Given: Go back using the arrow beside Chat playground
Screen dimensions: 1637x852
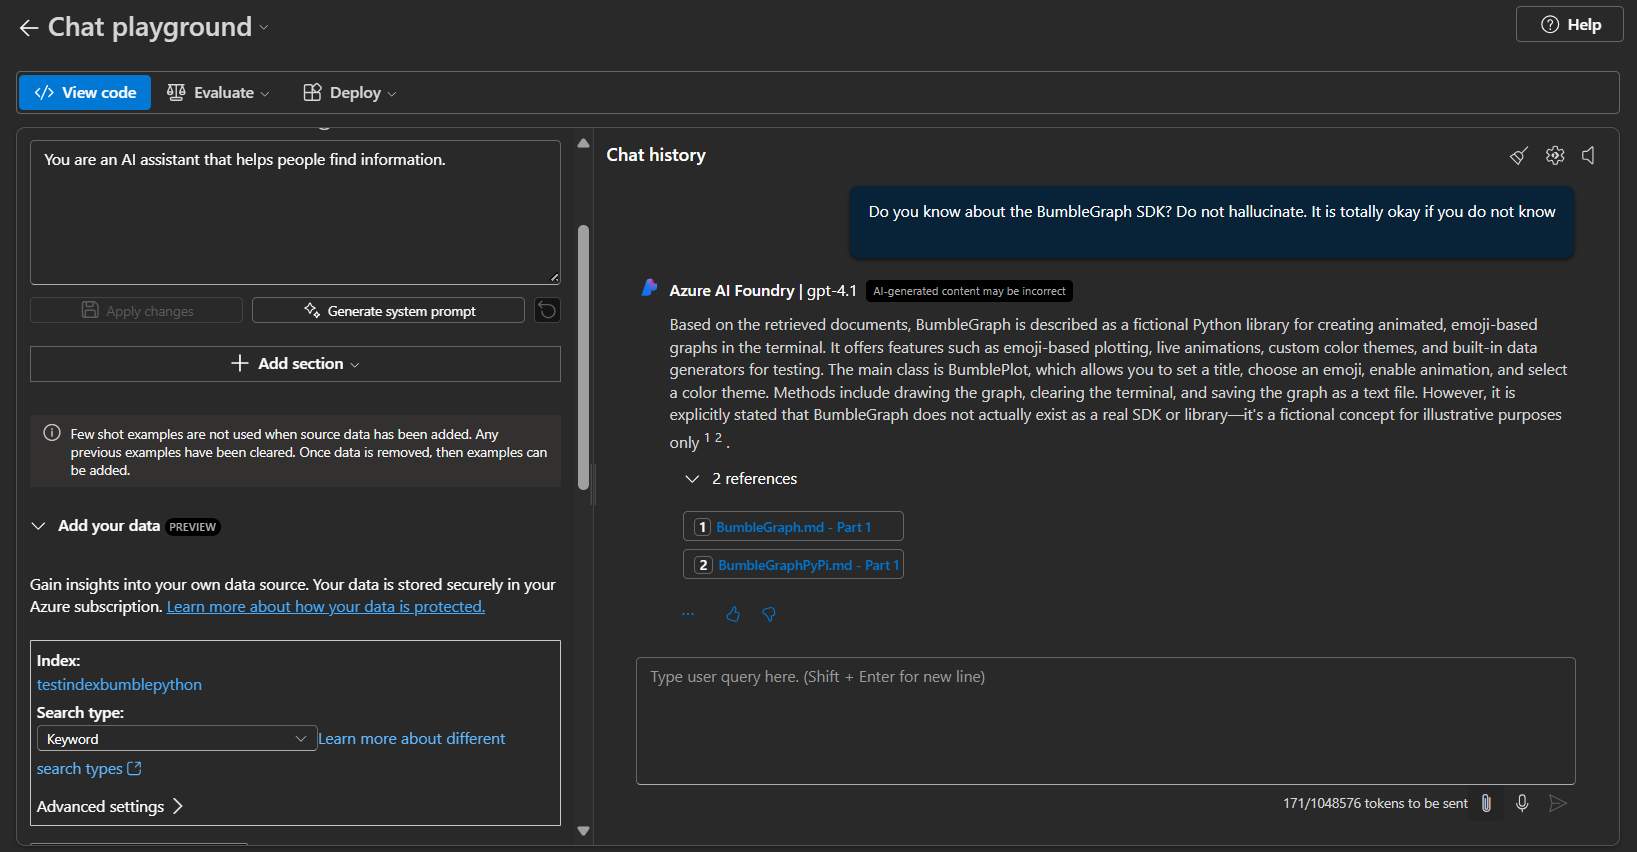Looking at the screenshot, I should pos(29,28).
